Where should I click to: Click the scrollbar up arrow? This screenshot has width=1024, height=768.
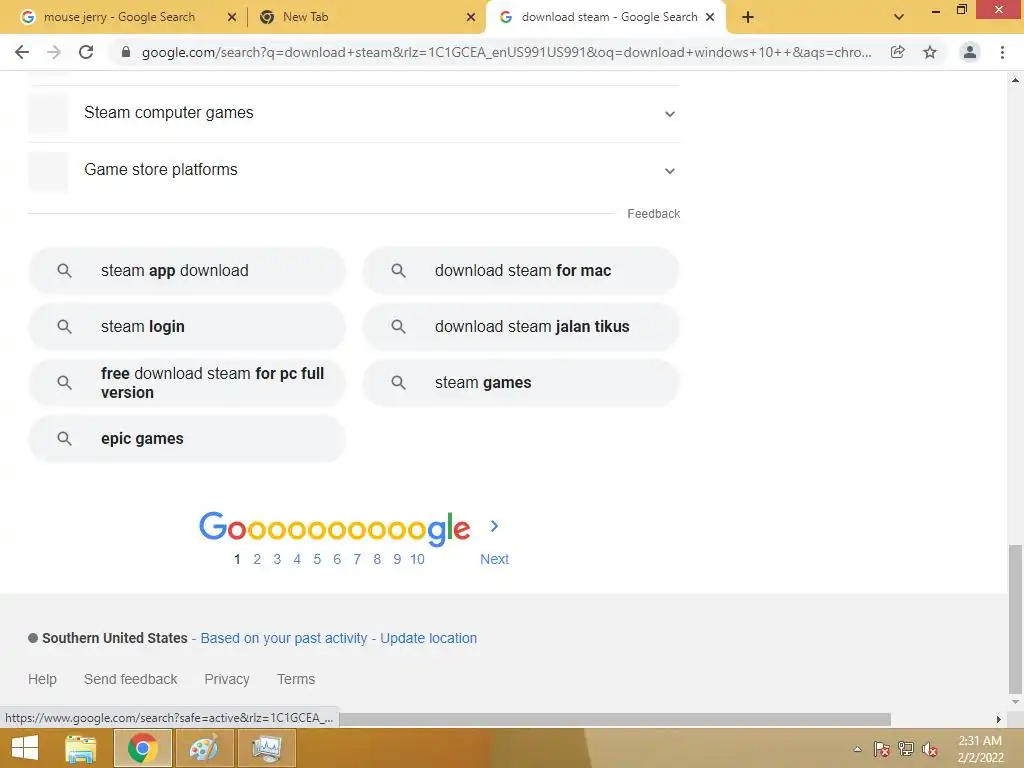pos(1015,80)
